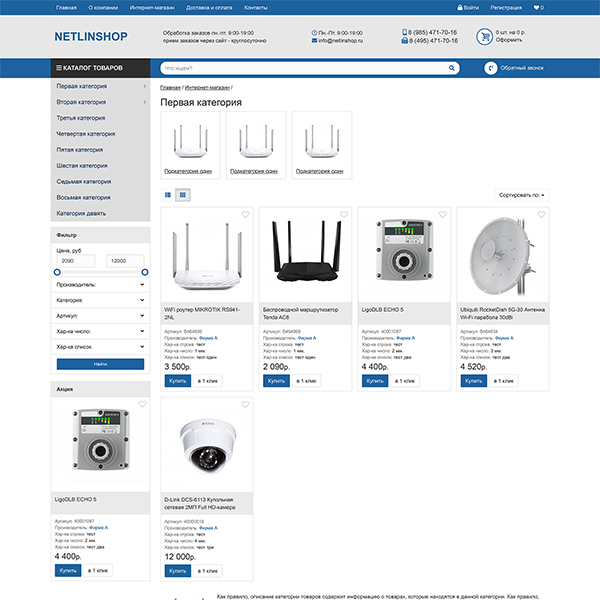Click Фирма А link on LigoDLB card
Viewport: 600px width, 600px height.
(x=406, y=338)
